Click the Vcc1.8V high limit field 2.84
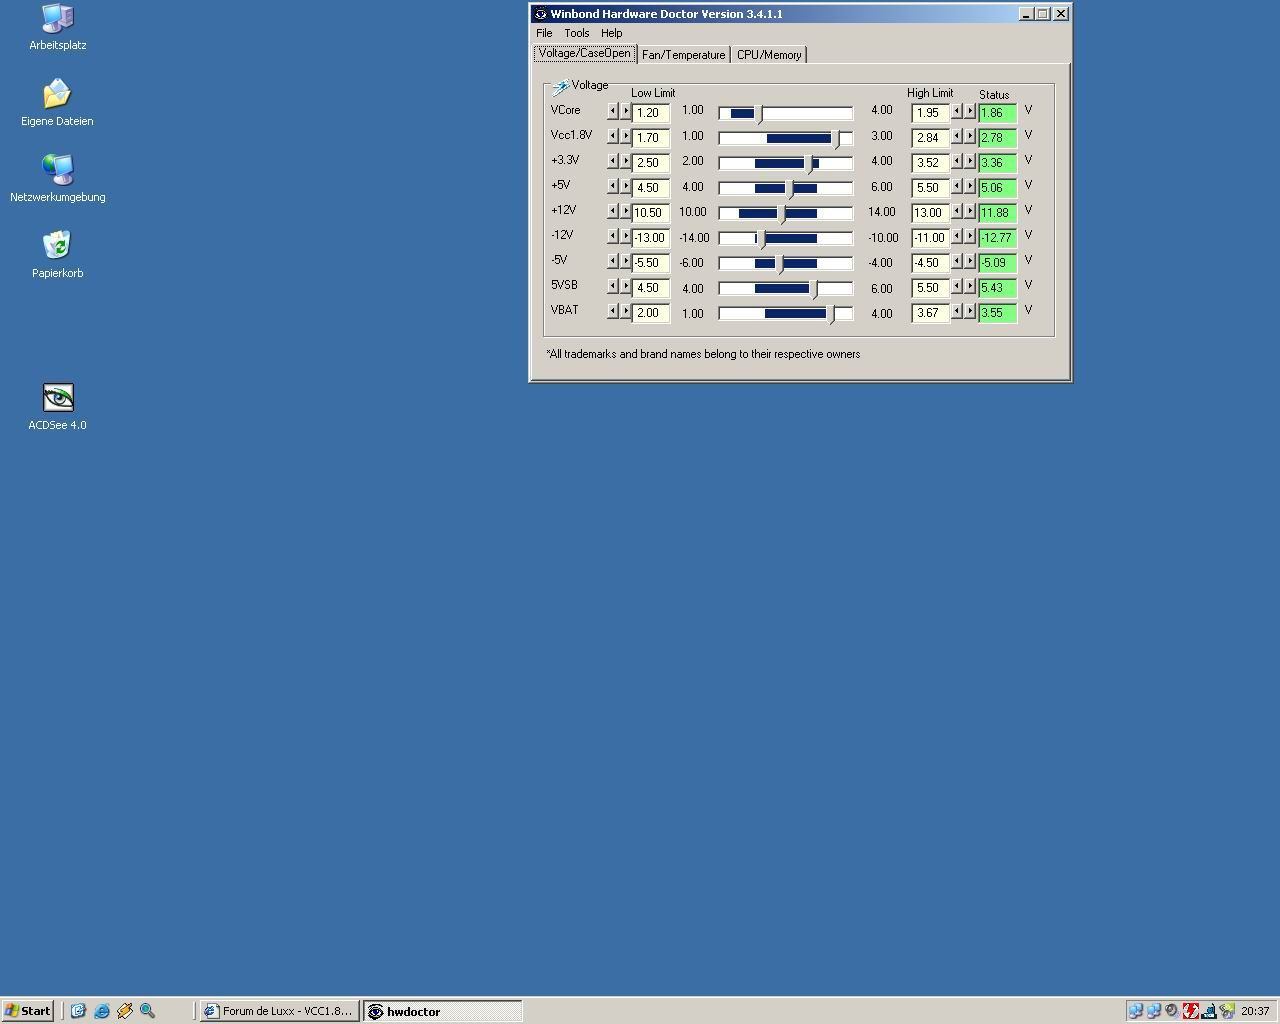 coord(930,138)
